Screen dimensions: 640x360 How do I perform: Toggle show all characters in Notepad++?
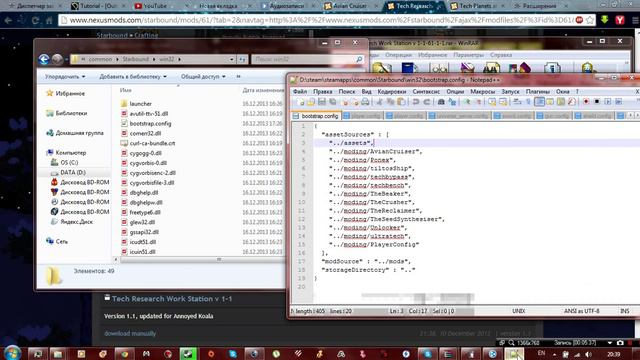point(528,102)
